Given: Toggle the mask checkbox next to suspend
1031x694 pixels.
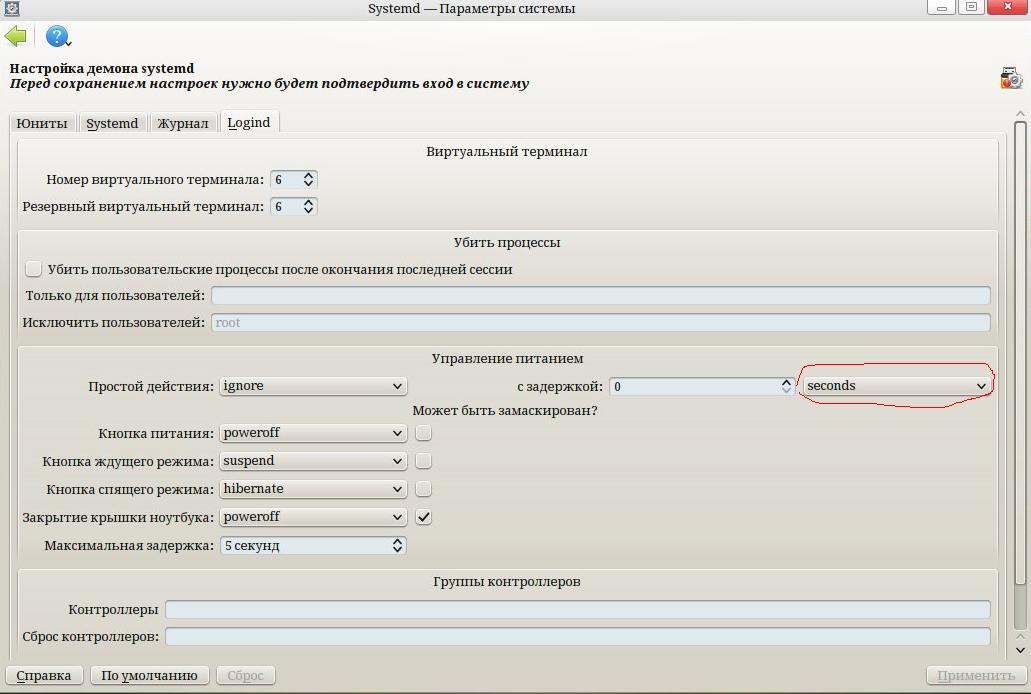Looking at the screenshot, I should [423, 460].
